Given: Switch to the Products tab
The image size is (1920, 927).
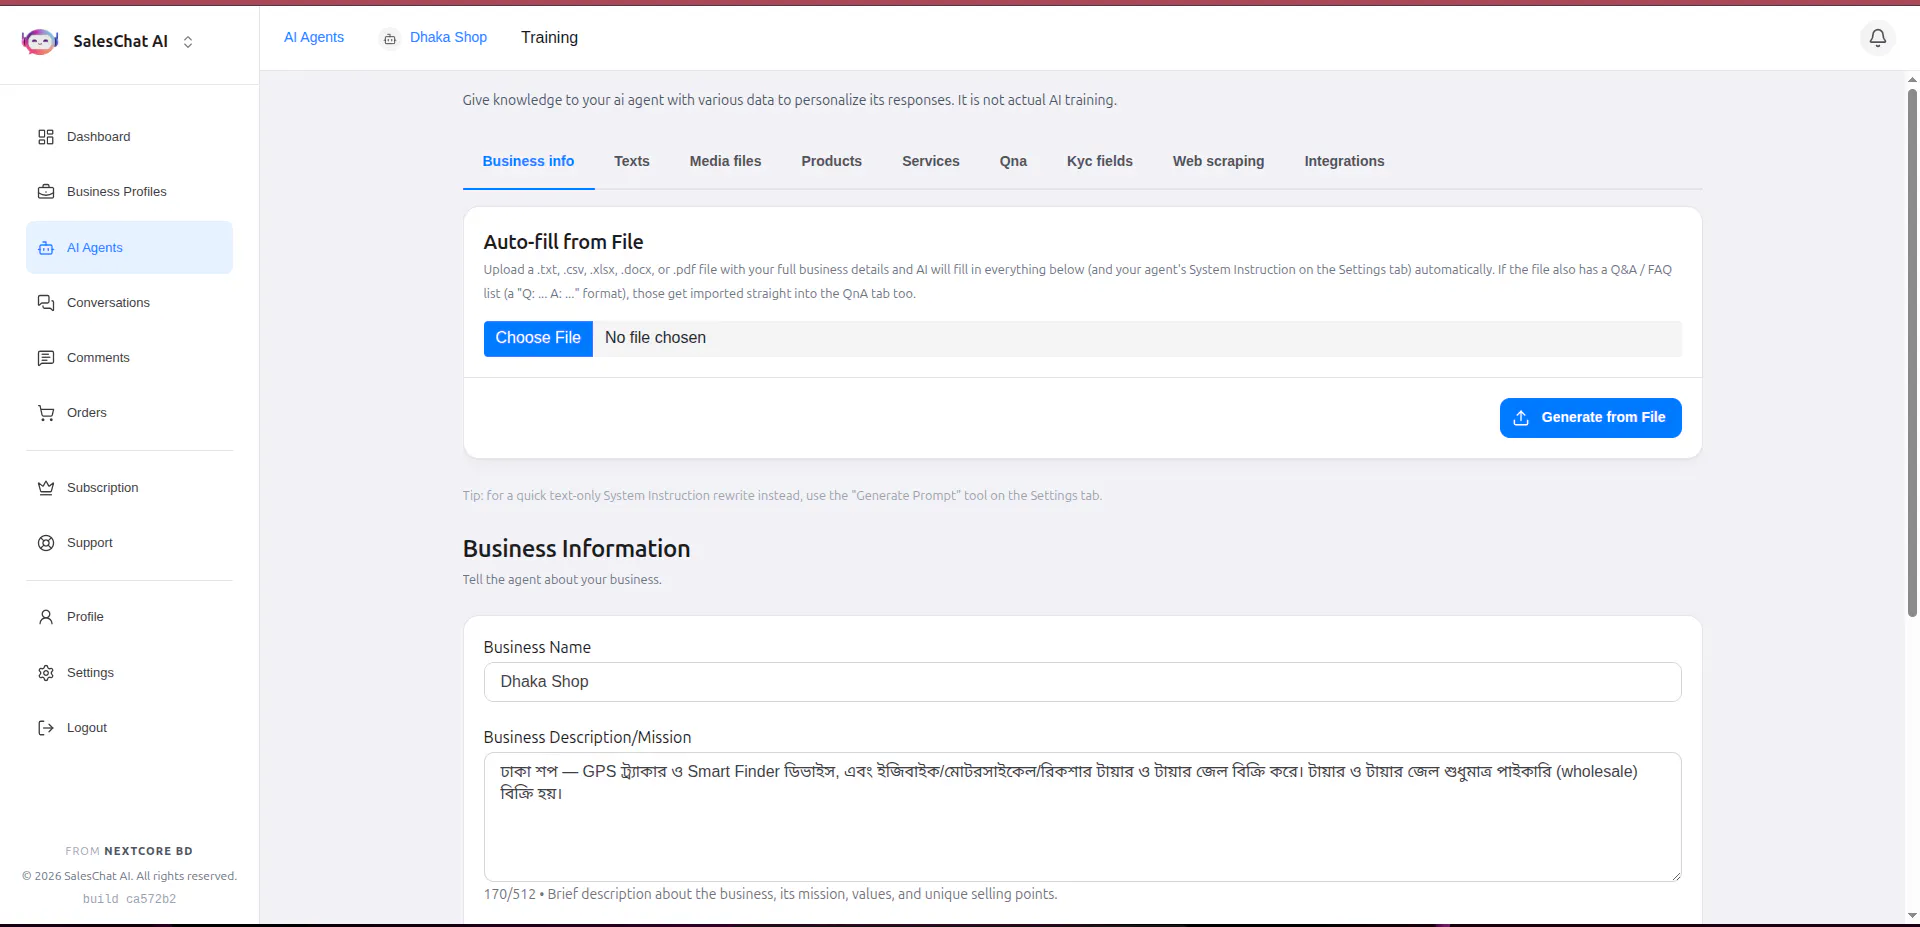Looking at the screenshot, I should [x=831, y=161].
